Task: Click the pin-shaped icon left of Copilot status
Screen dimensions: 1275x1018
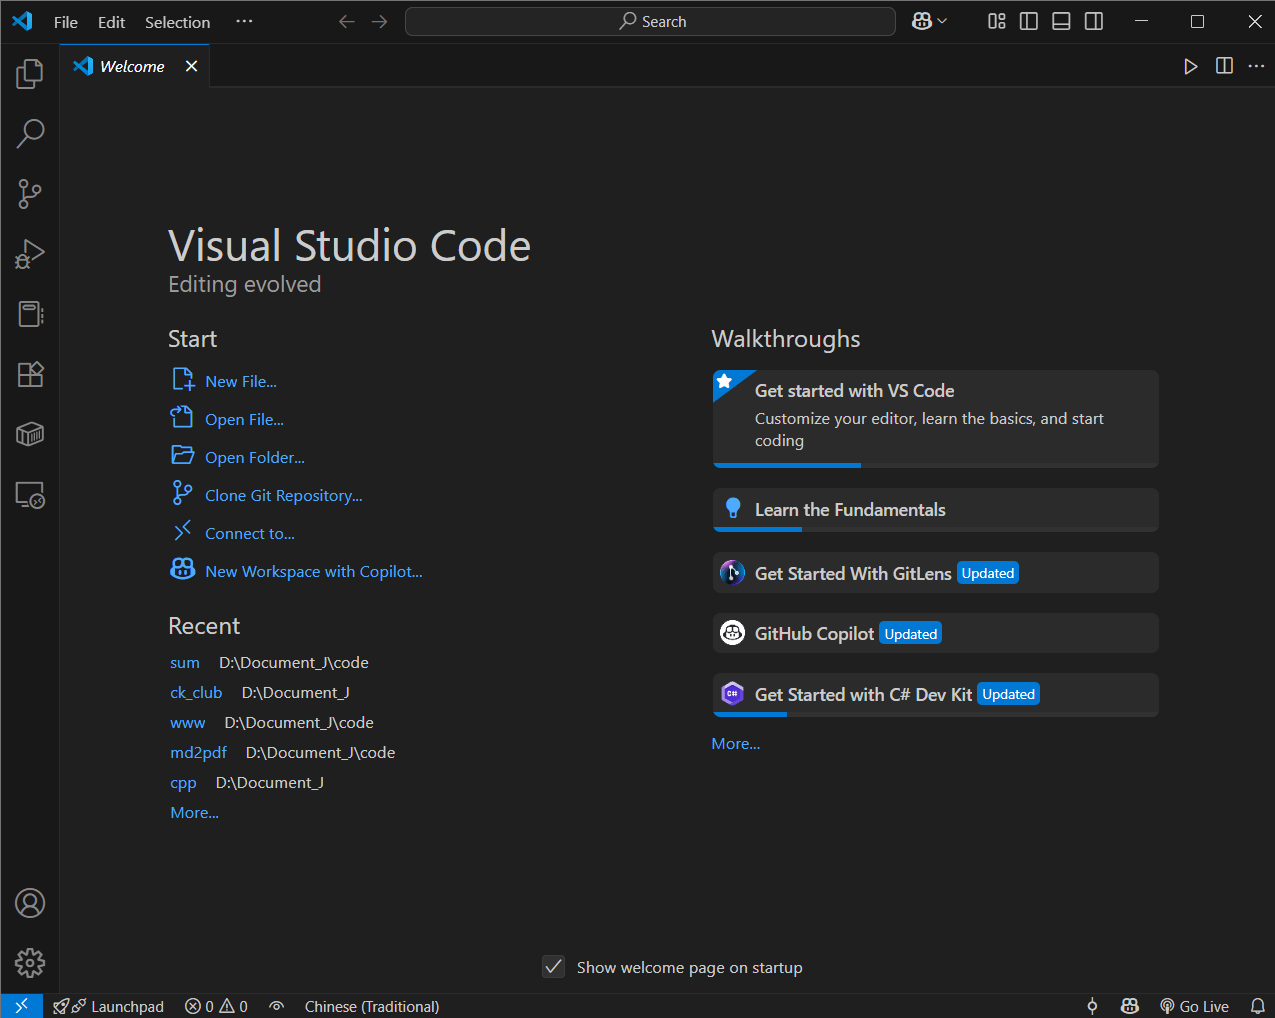Action: pyautogui.click(x=1092, y=1006)
